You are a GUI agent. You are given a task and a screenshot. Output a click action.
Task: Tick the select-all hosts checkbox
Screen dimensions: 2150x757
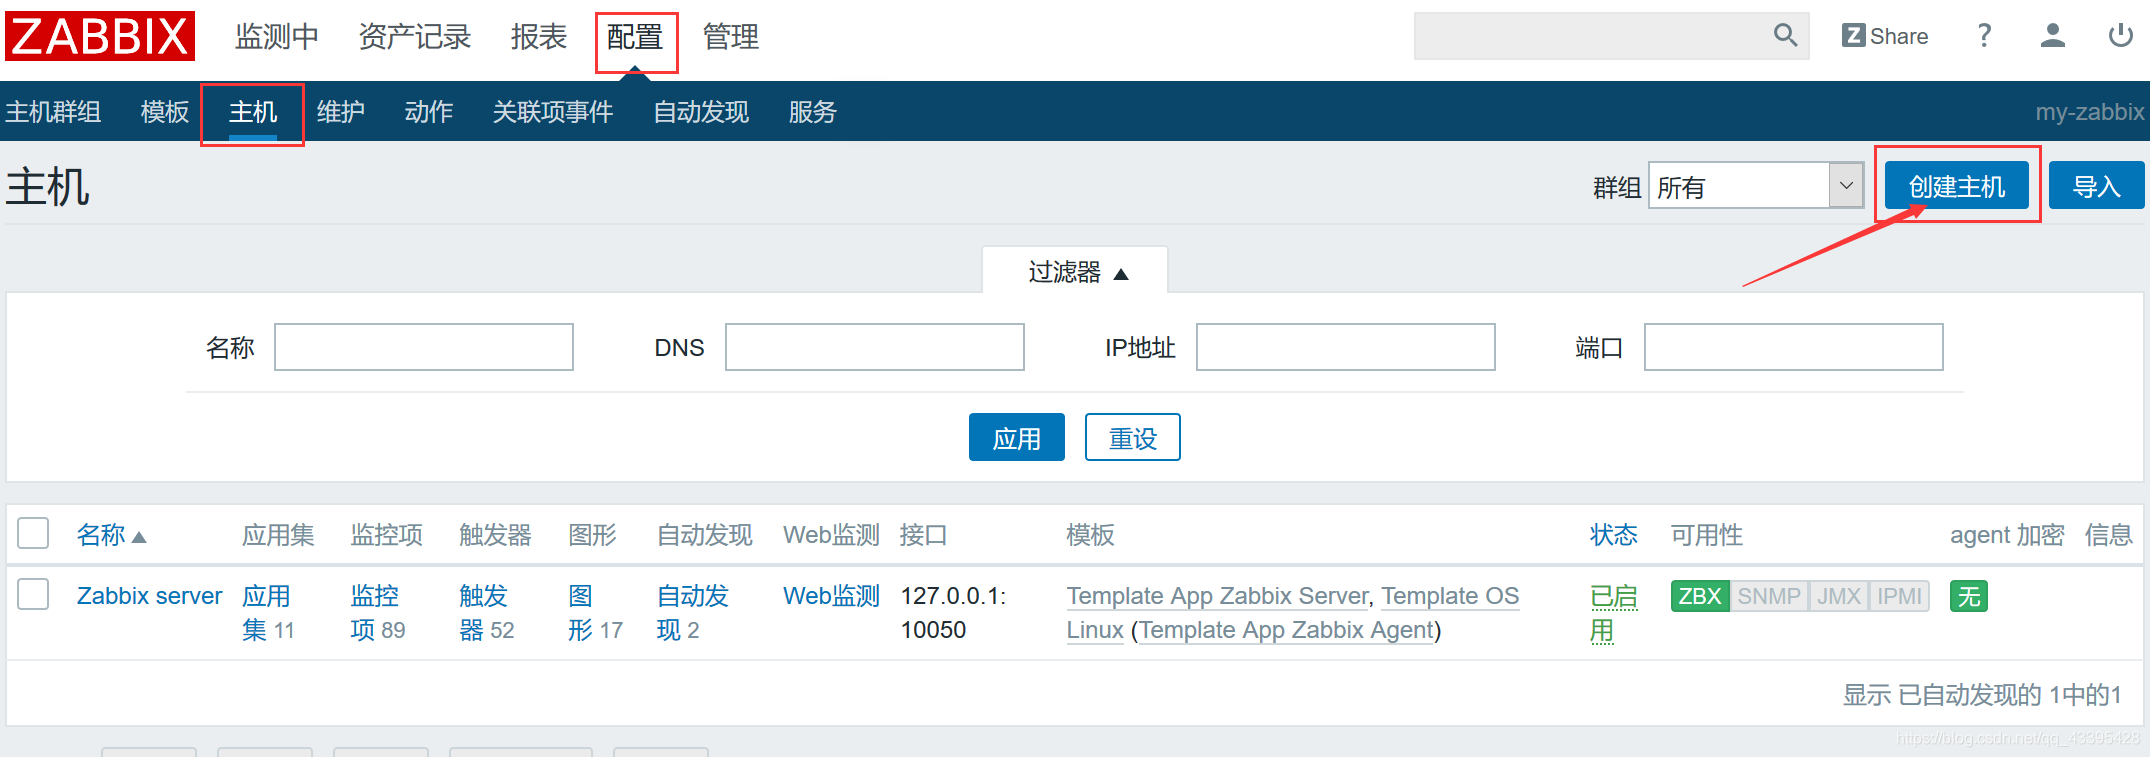tap(33, 534)
